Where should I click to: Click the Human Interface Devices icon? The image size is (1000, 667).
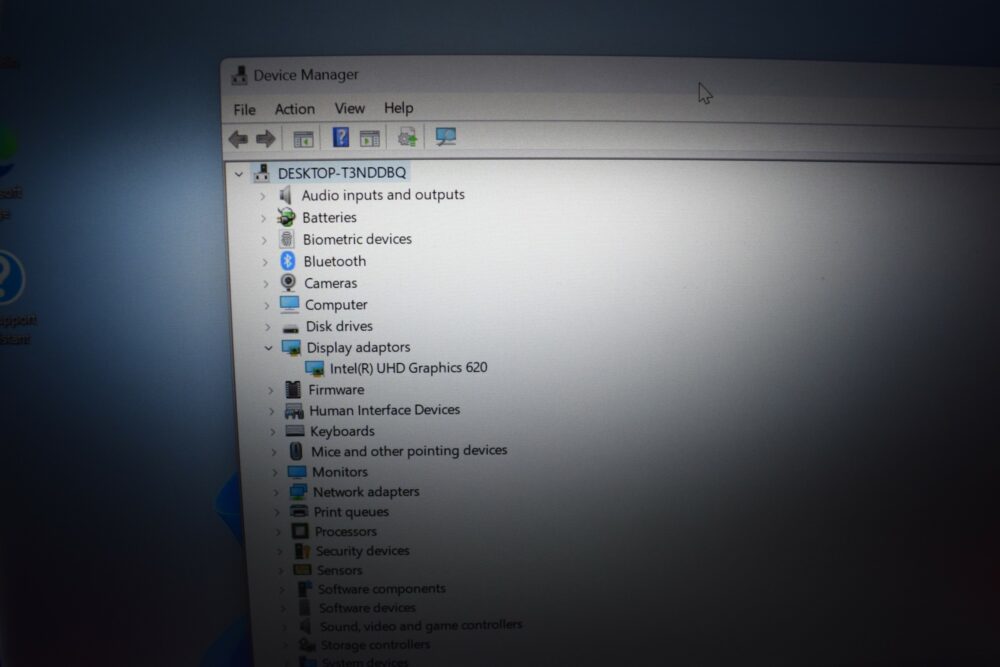pyautogui.click(x=294, y=410)
